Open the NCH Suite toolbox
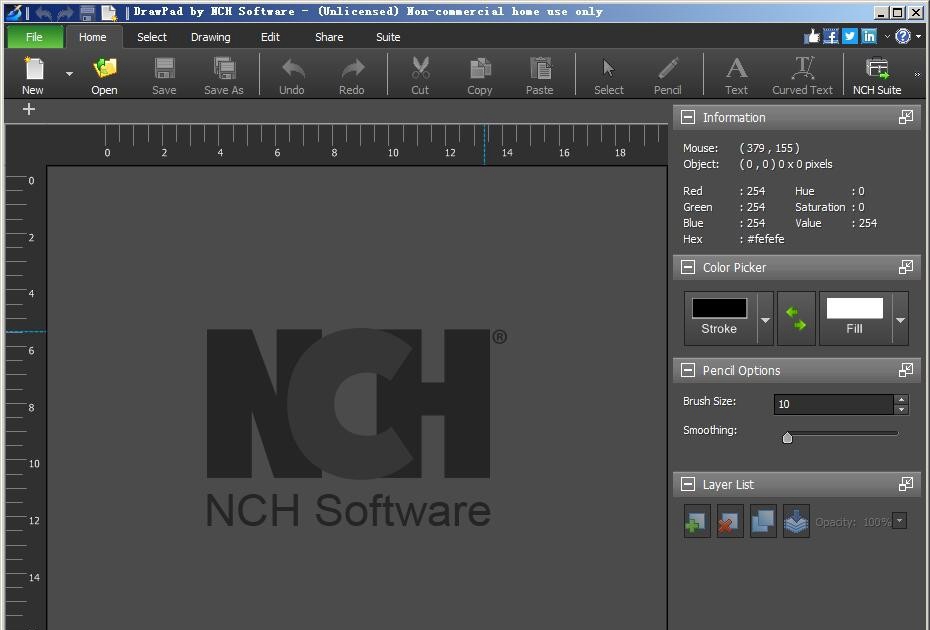This screenshot has width=930, height=630. pos(877,75)
